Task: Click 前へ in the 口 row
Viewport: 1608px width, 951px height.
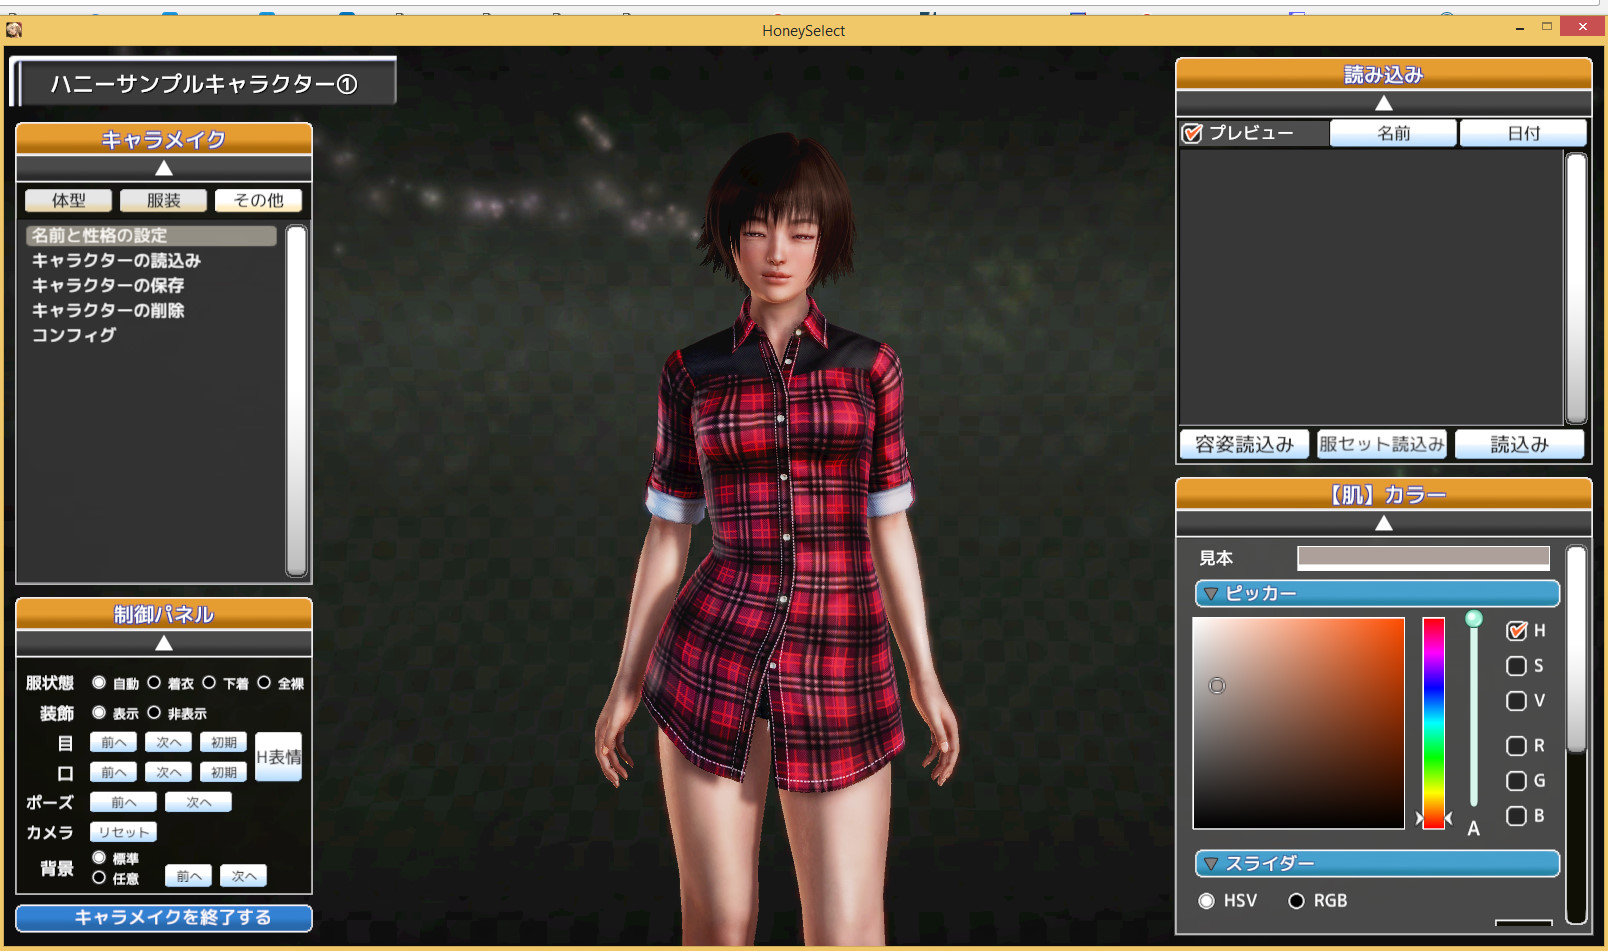Action: [x=113, y=772]
